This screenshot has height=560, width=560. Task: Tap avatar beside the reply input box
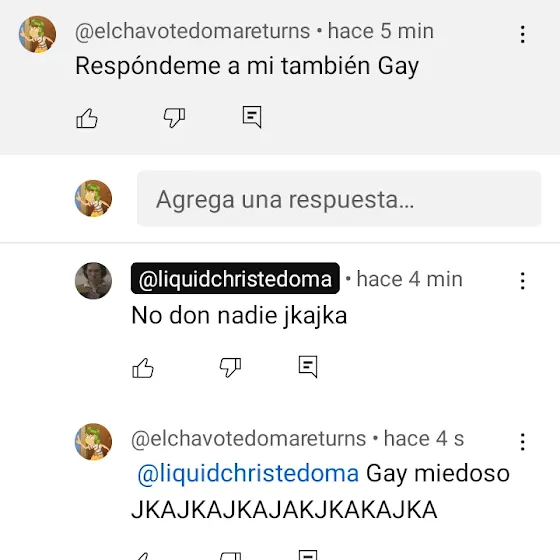click(94, 199)
